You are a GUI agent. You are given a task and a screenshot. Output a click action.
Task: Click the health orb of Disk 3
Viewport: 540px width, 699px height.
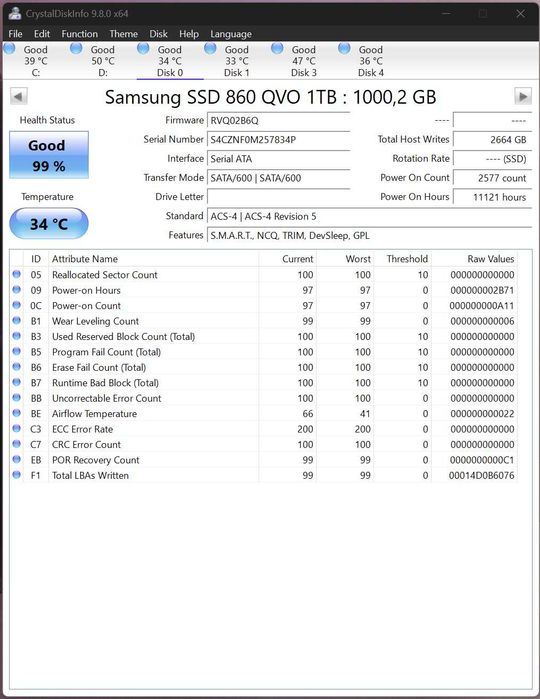click(277, 48)
